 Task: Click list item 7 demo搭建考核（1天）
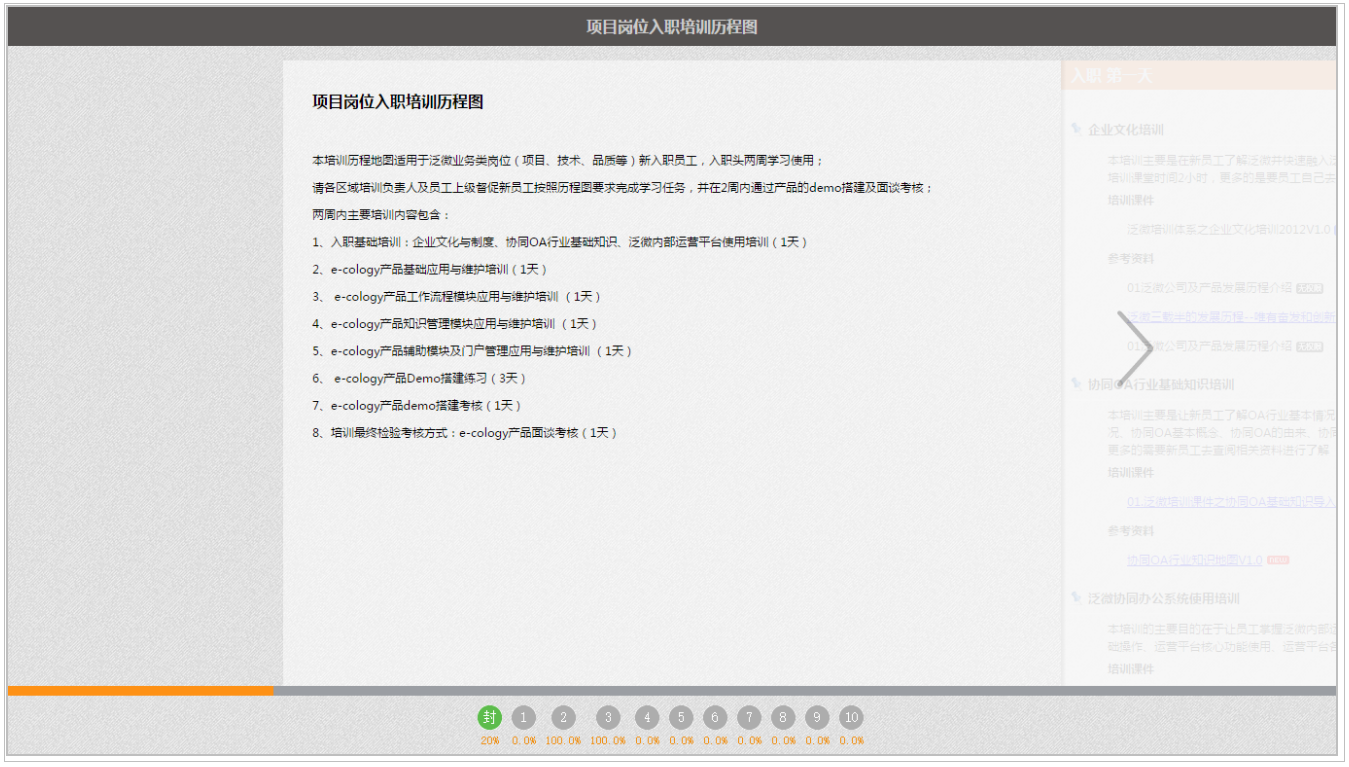(417, 405)
